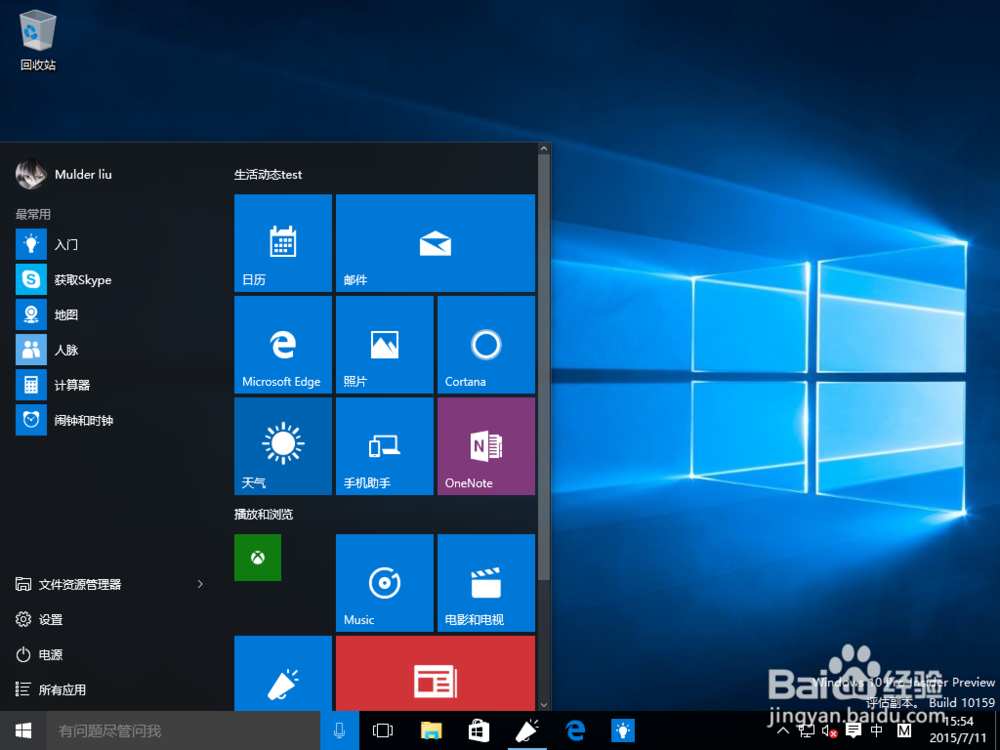
Task: Open 设置 Settings from Start menu
Action: [x=39, y=619]
